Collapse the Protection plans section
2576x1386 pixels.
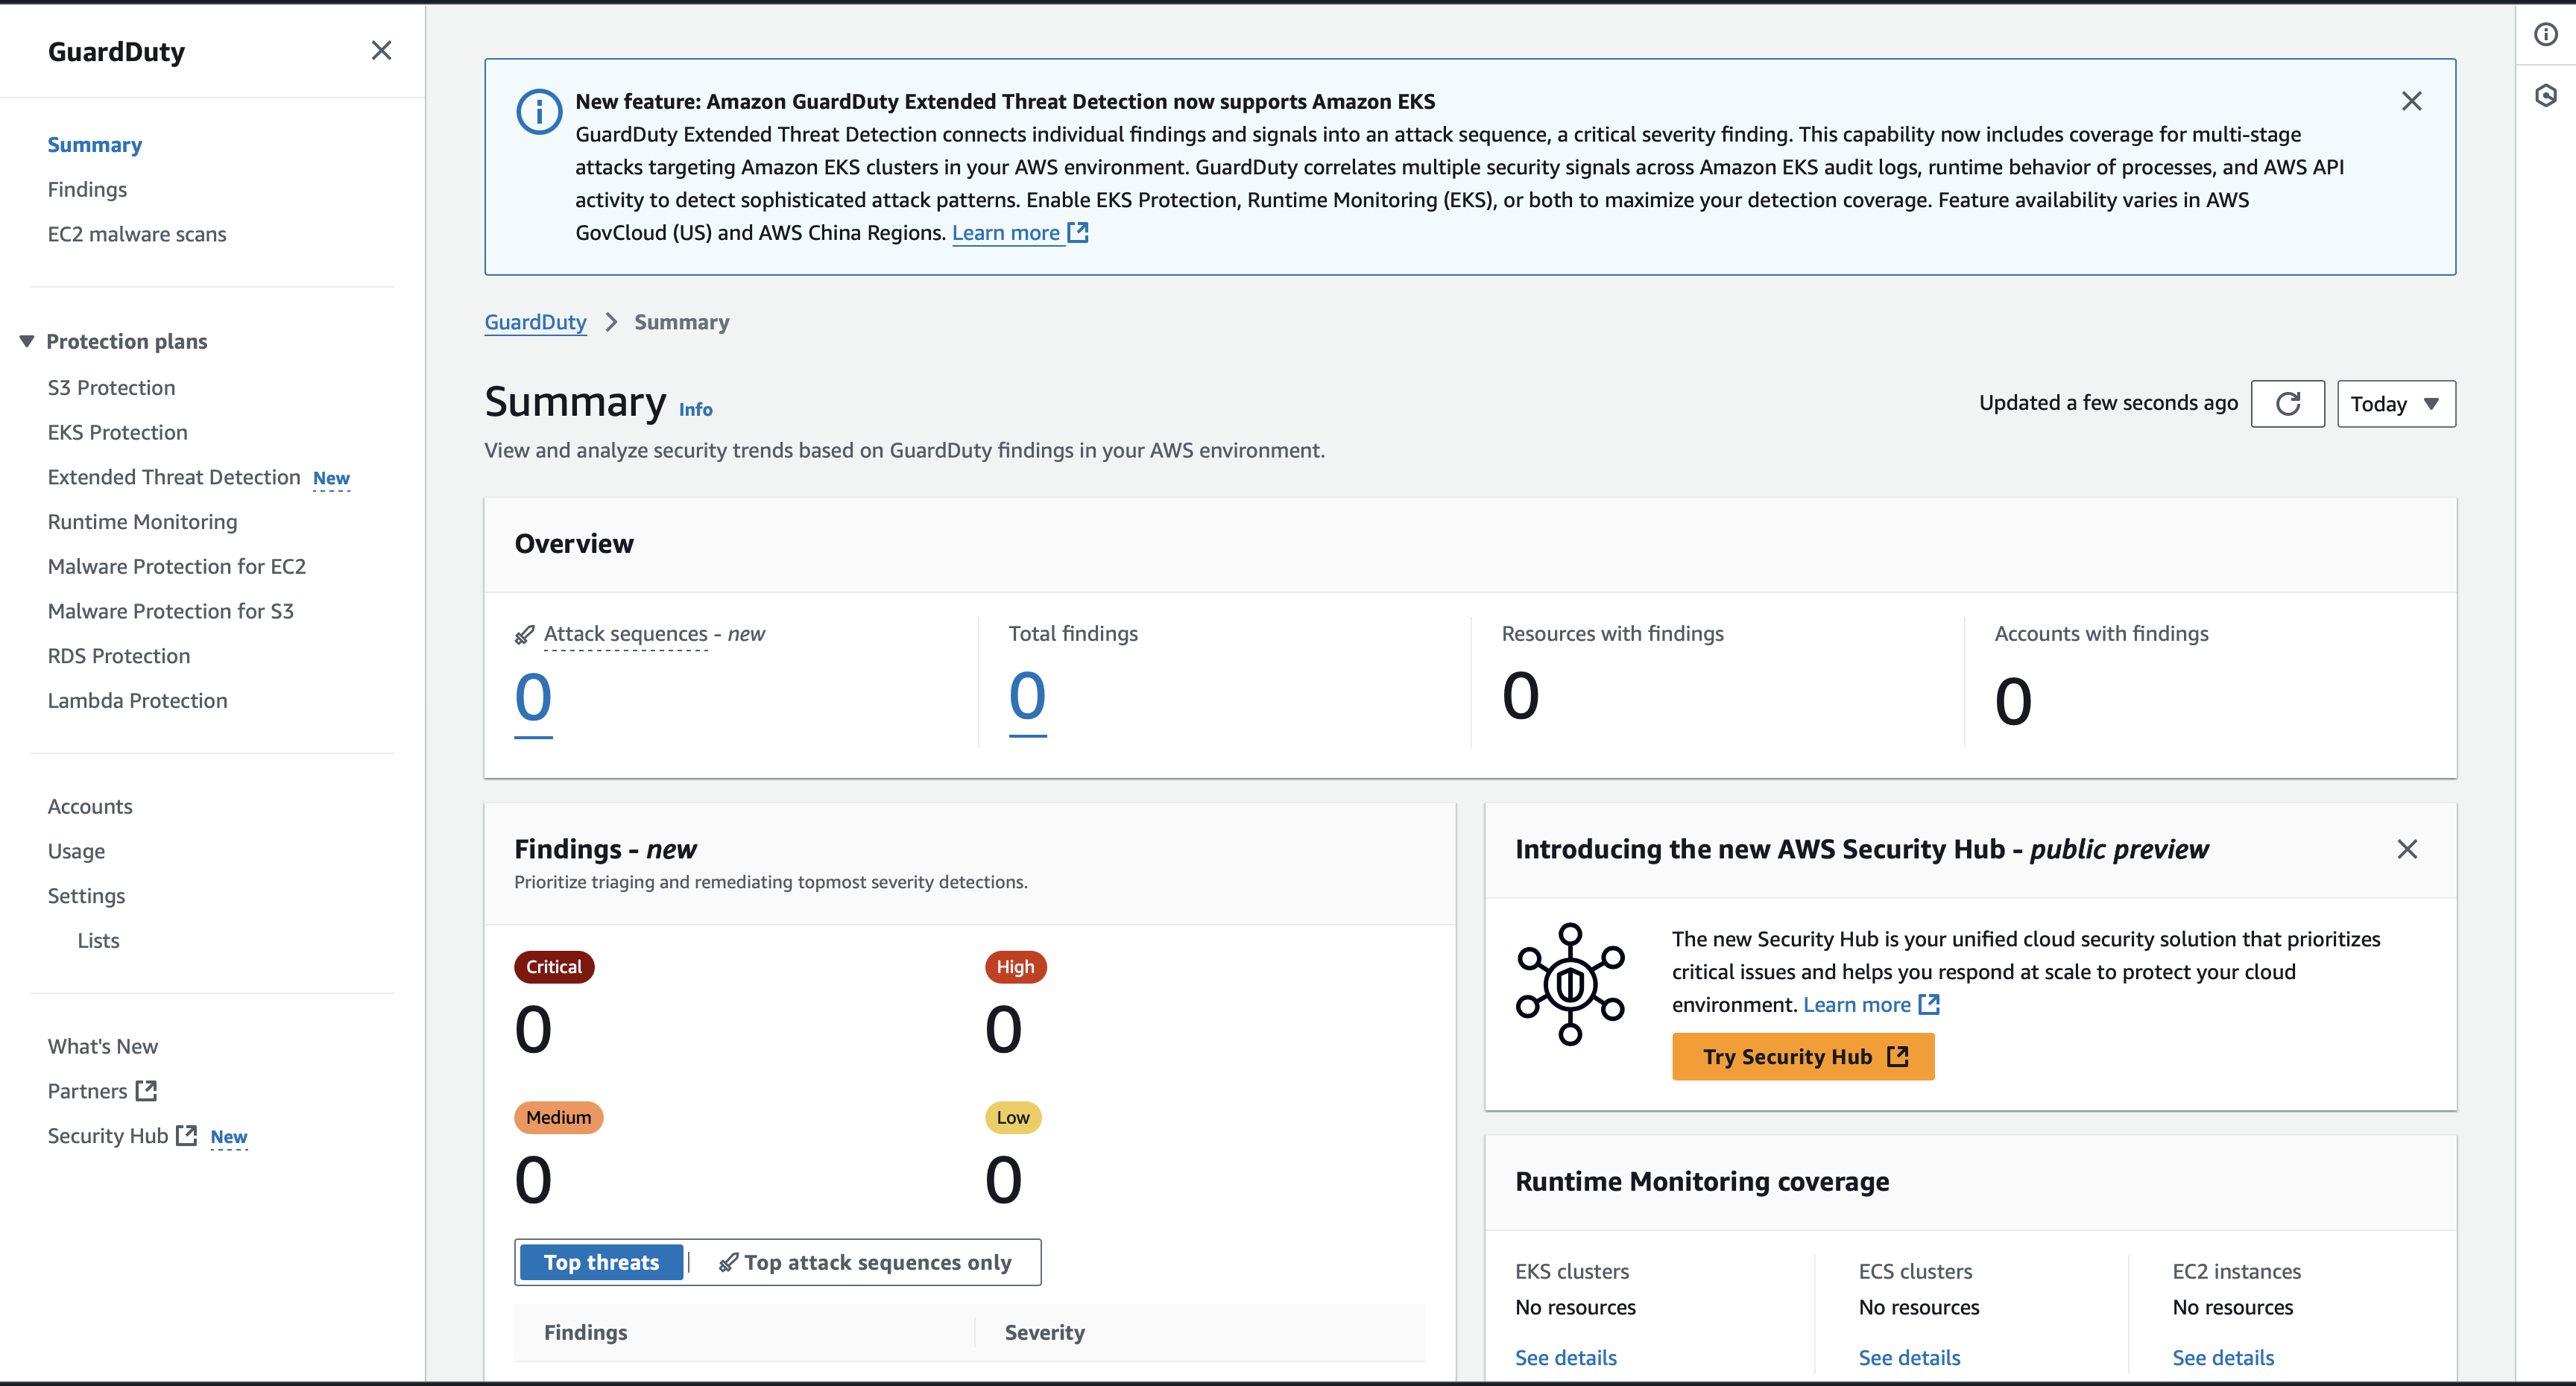click(x=27, y=340)
